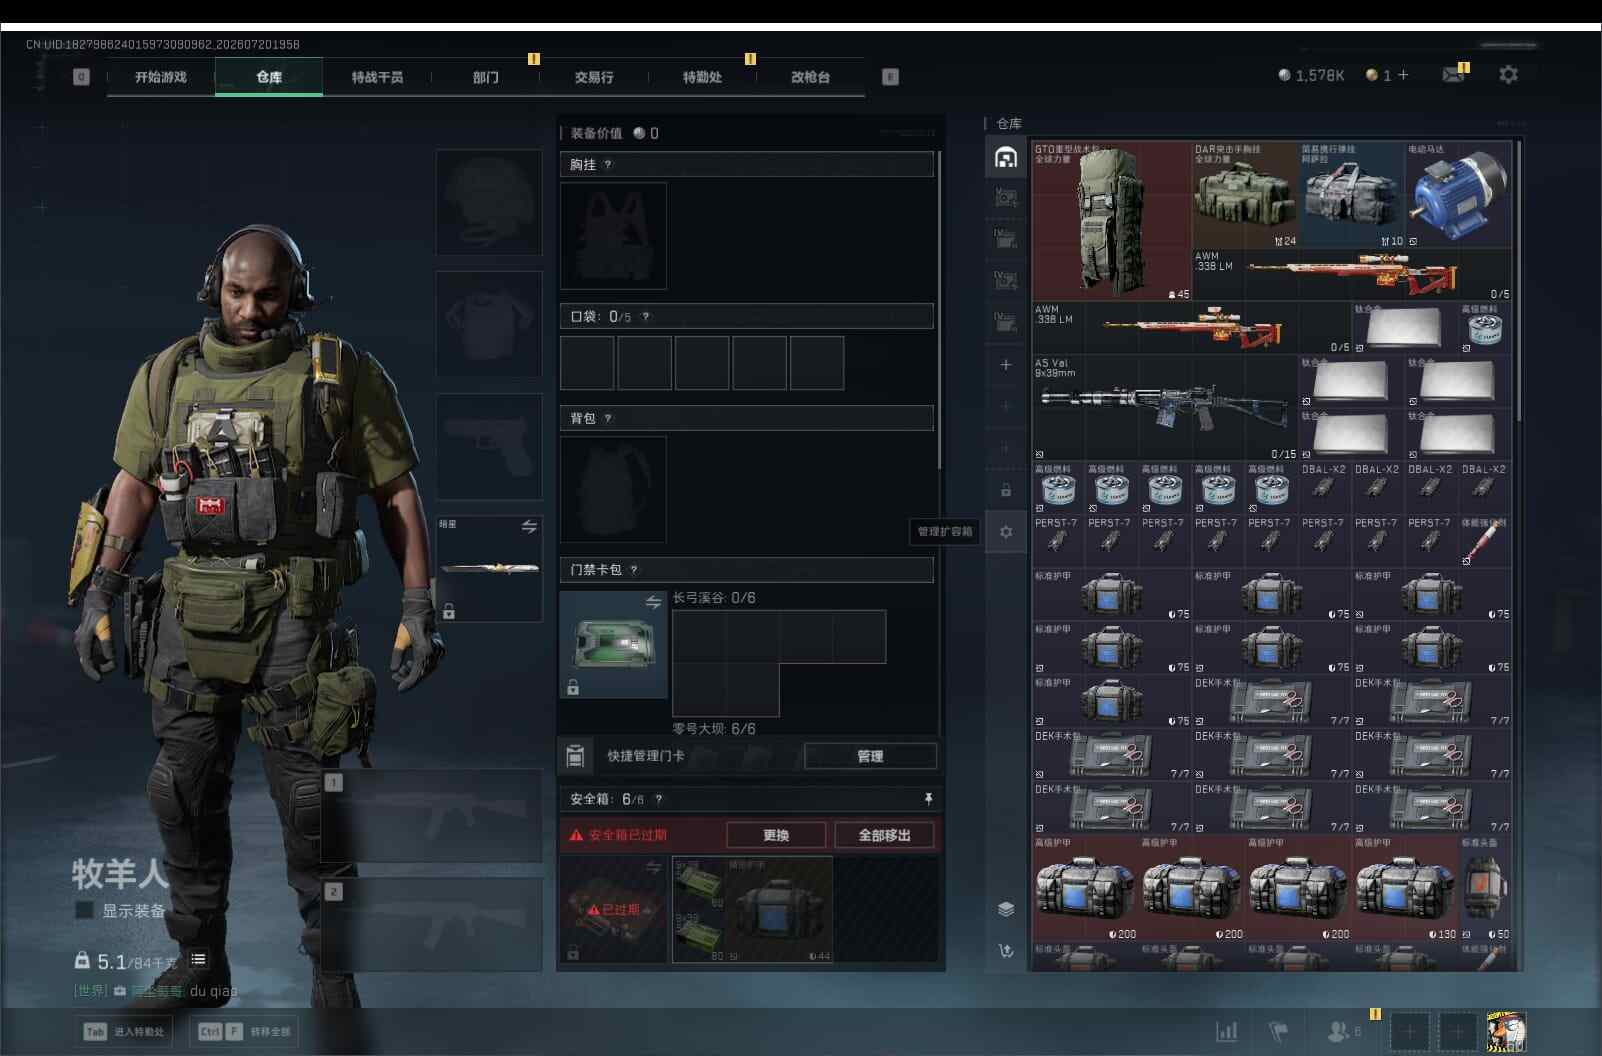The width and height of the screenshot is (1602, 1056).
Task: Click the quick keycard management icon
Action: click(575, 756)
